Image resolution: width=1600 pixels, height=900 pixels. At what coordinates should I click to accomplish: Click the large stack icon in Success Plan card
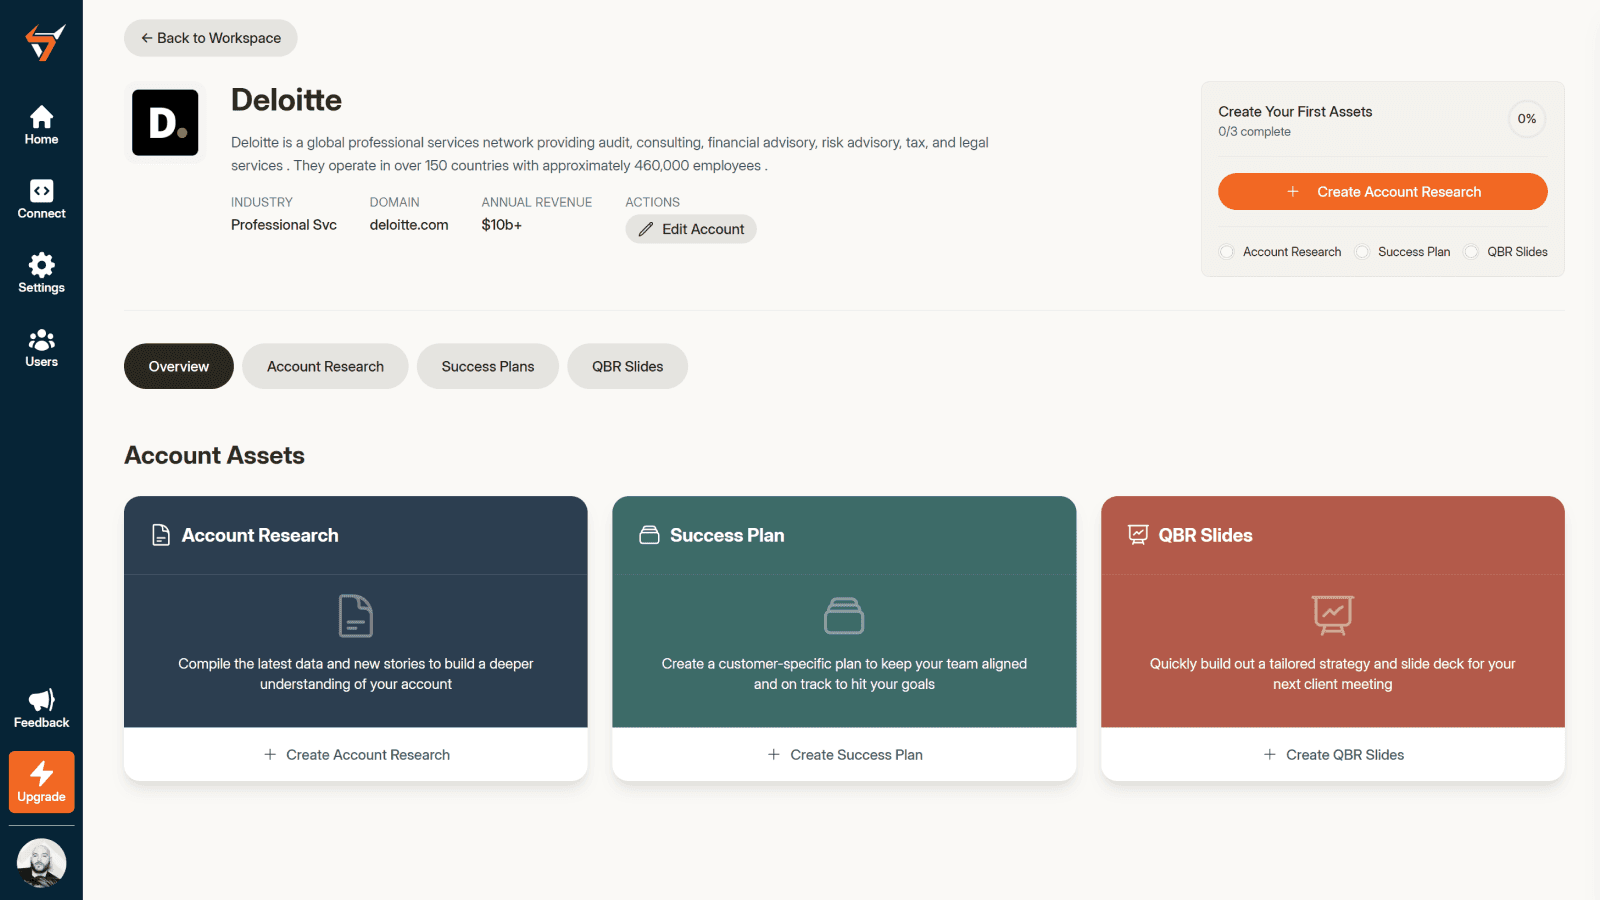[x=844, y=616]
